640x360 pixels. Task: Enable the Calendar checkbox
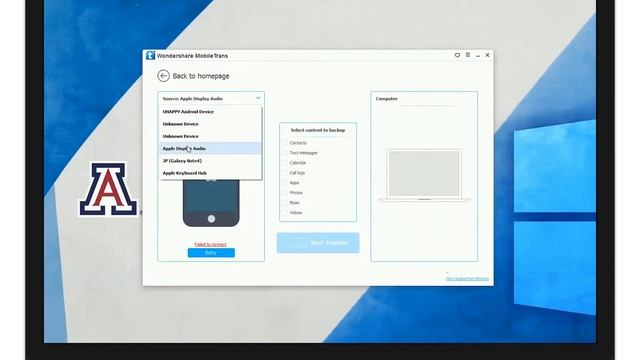pyautogui.click(x=285, y=163)
